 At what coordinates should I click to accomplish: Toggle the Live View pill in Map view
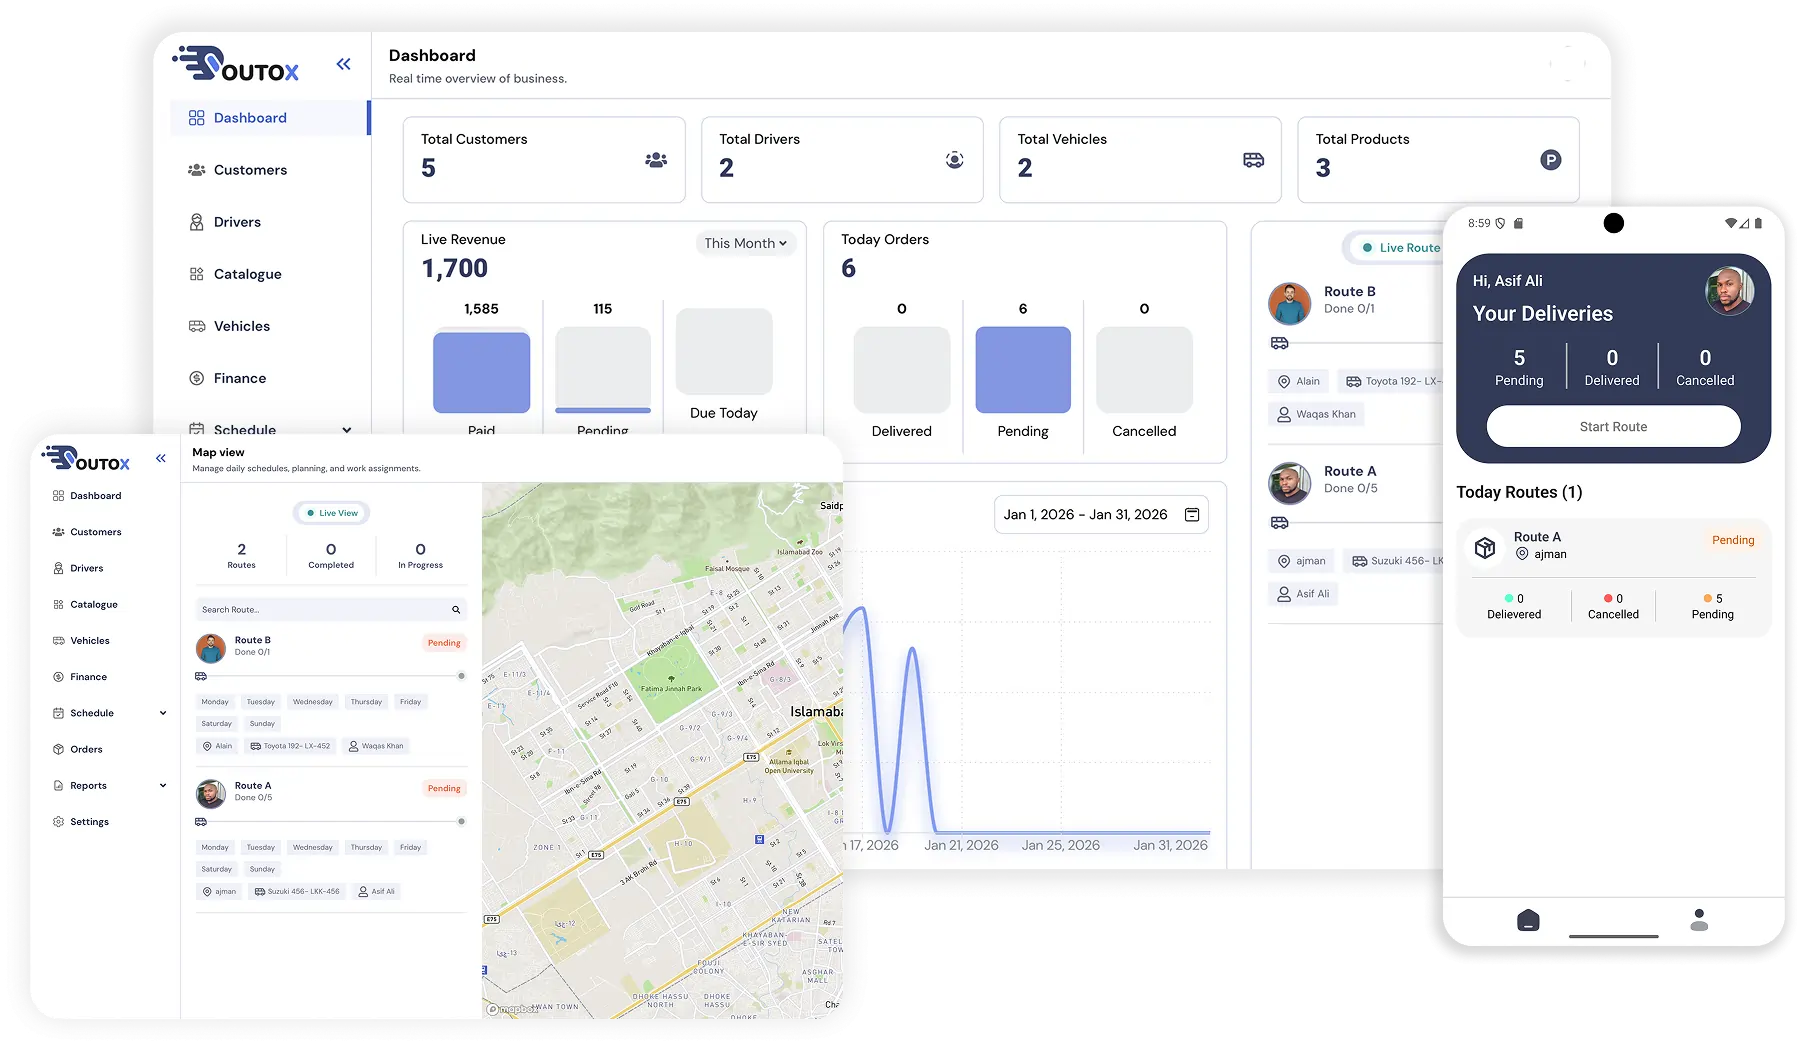click(x=331, y=513)
